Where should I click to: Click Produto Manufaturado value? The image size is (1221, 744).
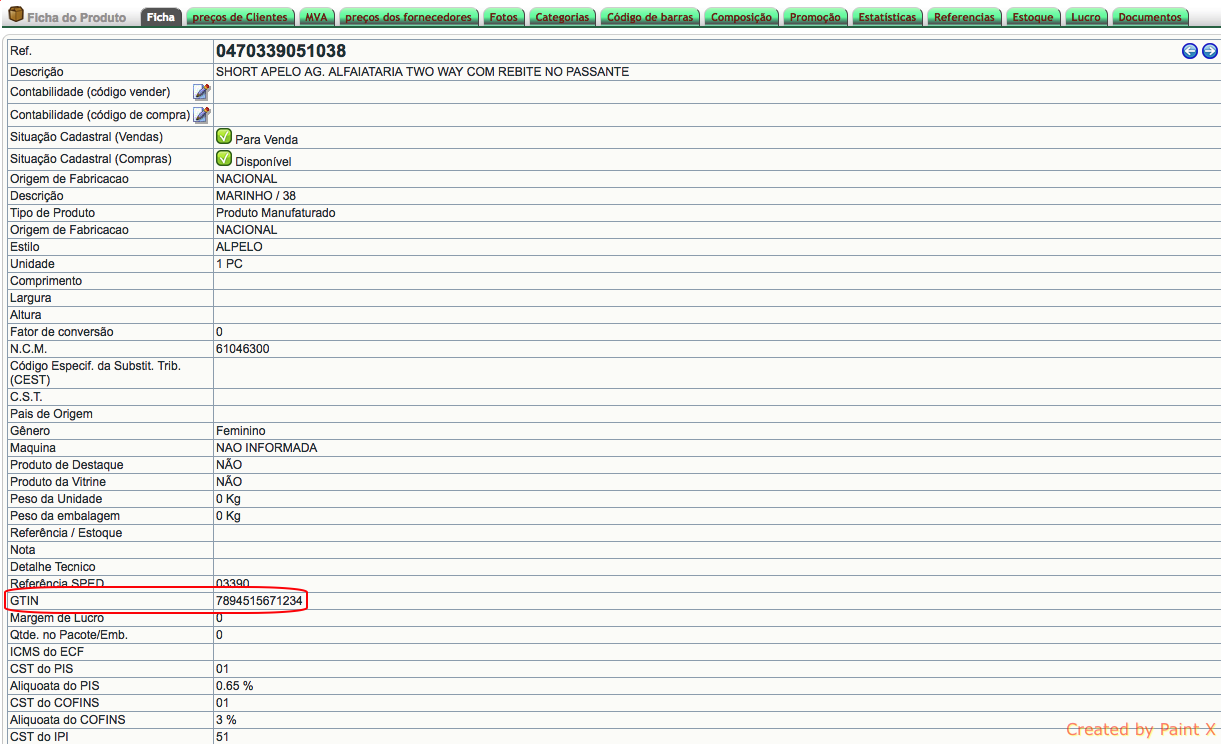coord(276,213)
